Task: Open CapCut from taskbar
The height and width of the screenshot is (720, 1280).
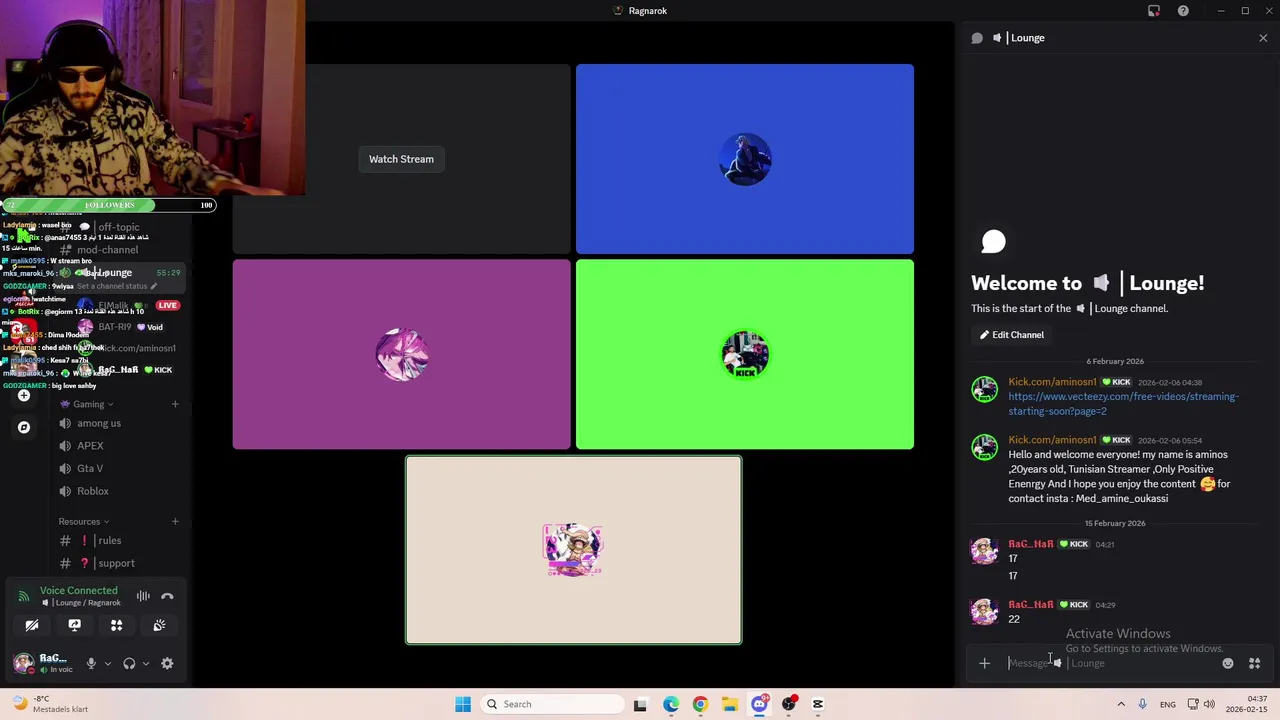Action: (818, 704)
